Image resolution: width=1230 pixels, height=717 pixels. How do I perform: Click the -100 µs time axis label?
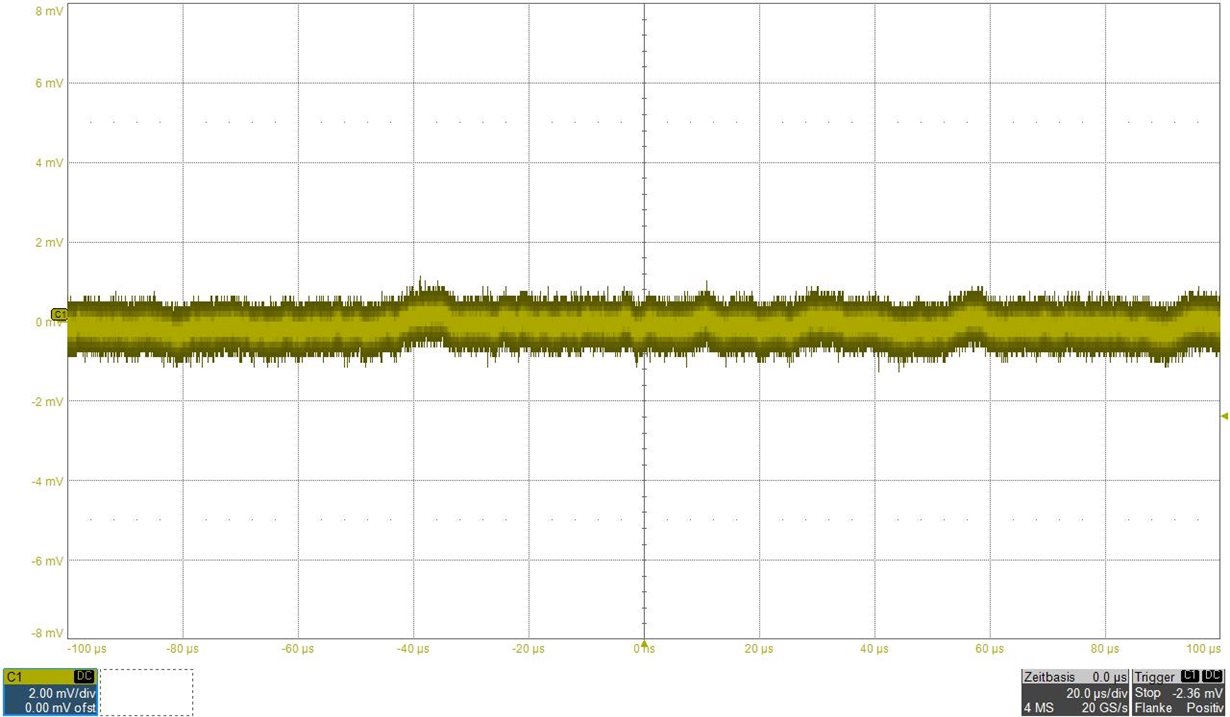(87, 649)
